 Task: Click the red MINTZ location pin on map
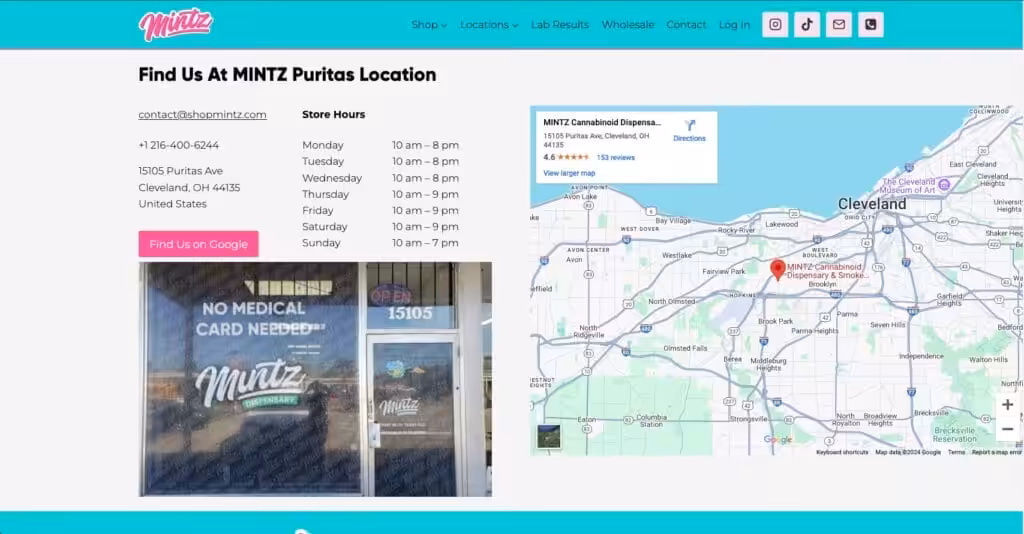[x=777, y=270]
